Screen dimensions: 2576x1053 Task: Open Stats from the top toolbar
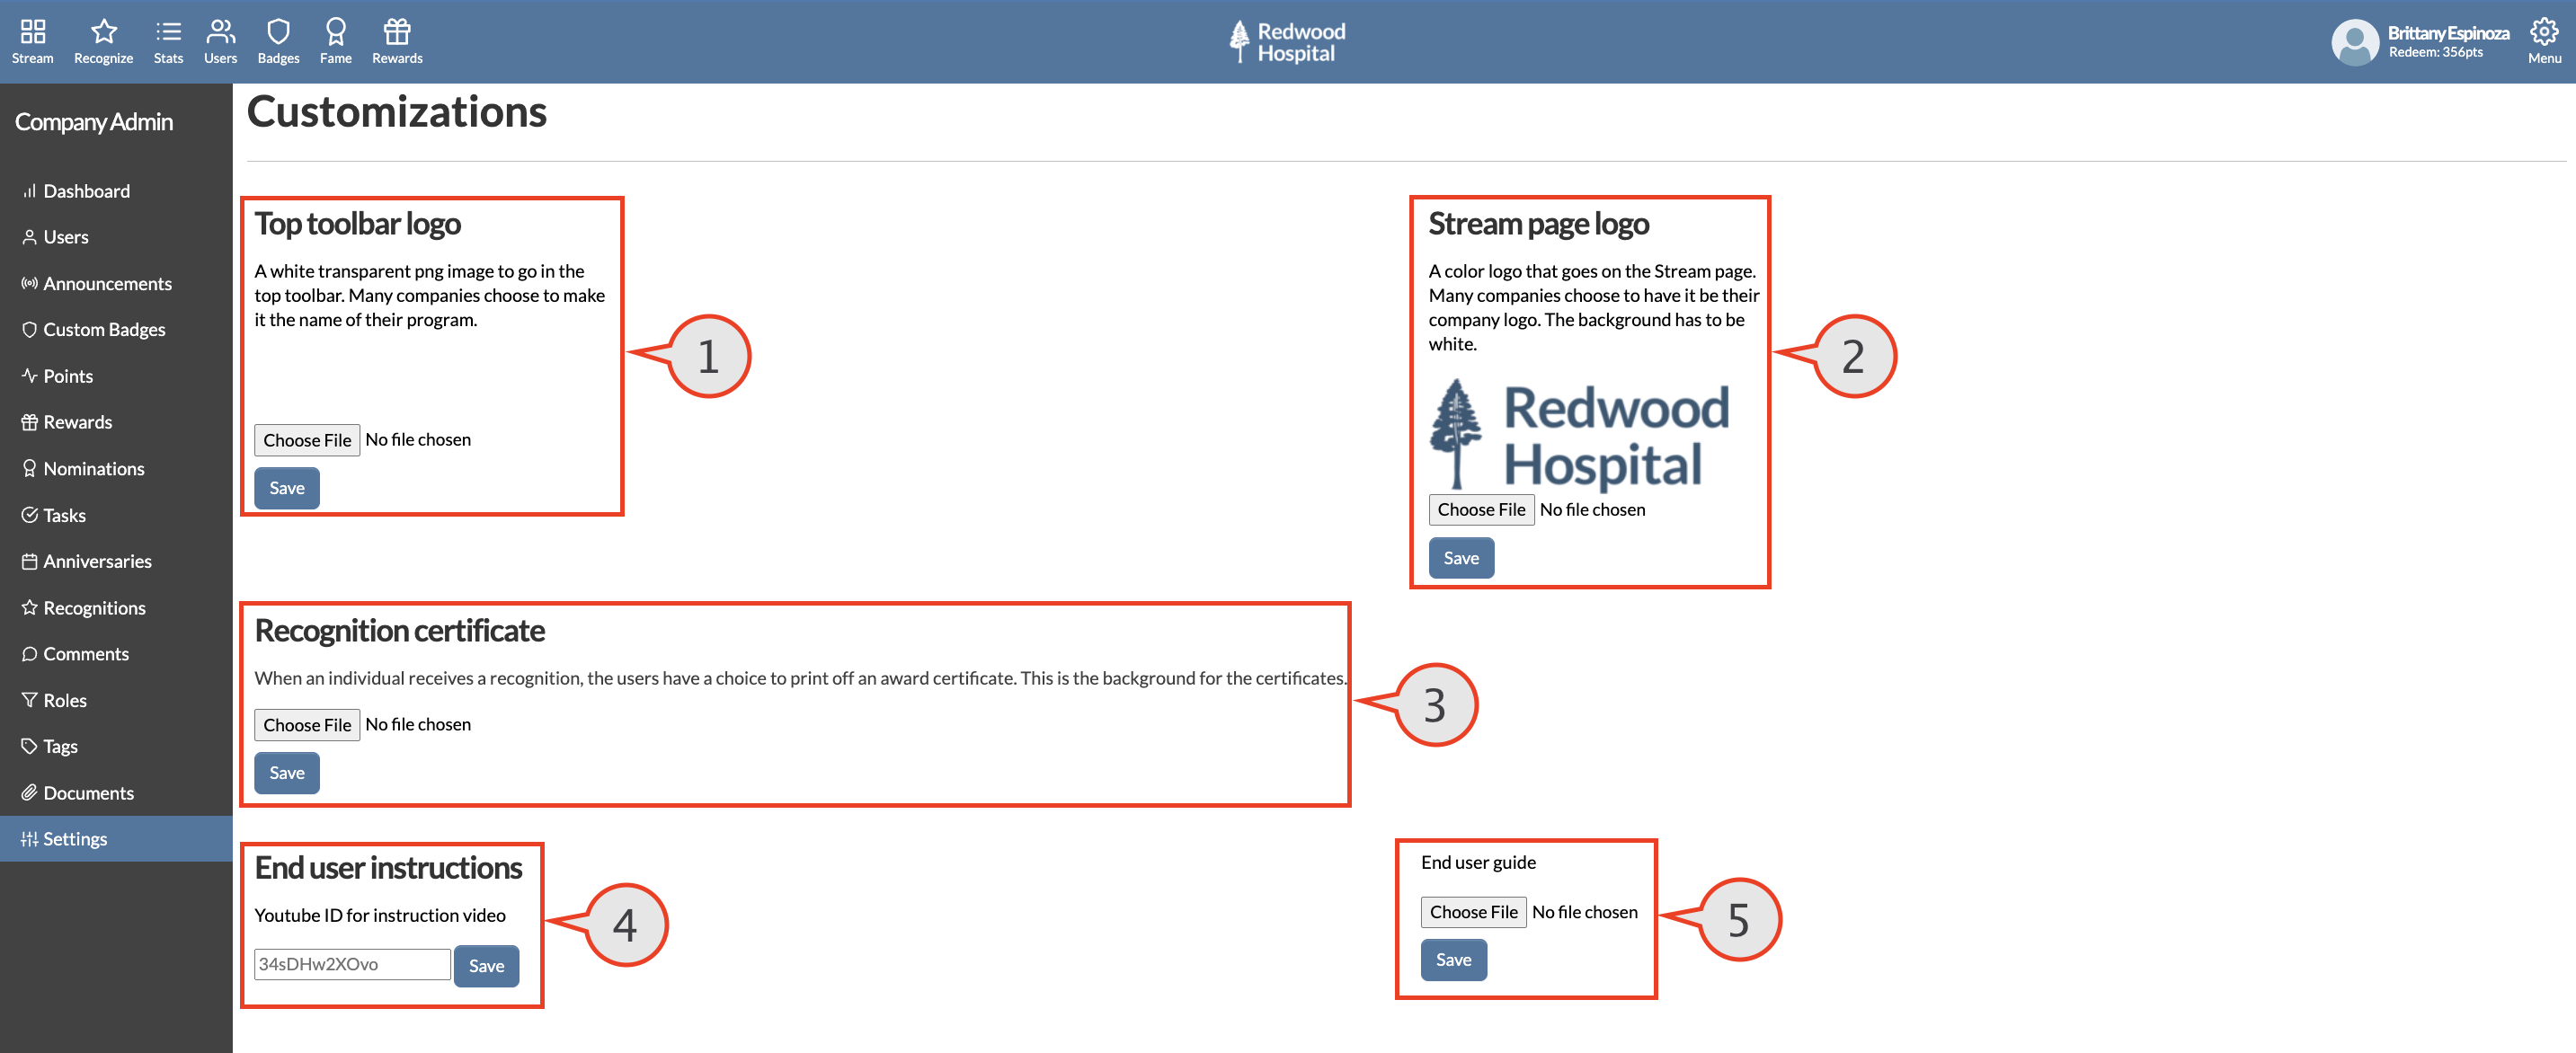[x=168, y=40]
